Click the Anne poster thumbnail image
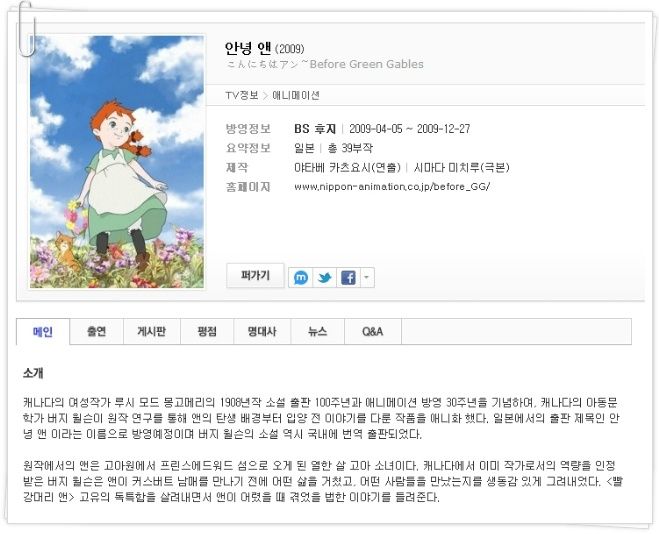 [117, 162]
